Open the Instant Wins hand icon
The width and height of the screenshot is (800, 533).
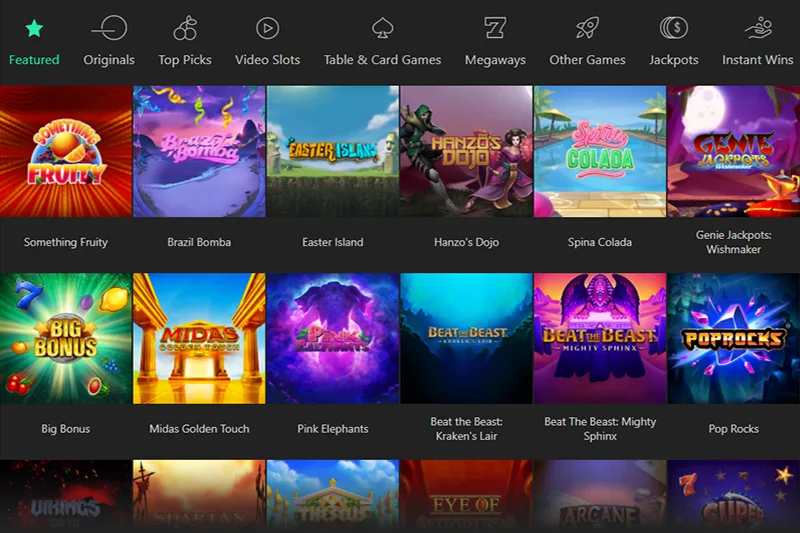click(758, 28)
